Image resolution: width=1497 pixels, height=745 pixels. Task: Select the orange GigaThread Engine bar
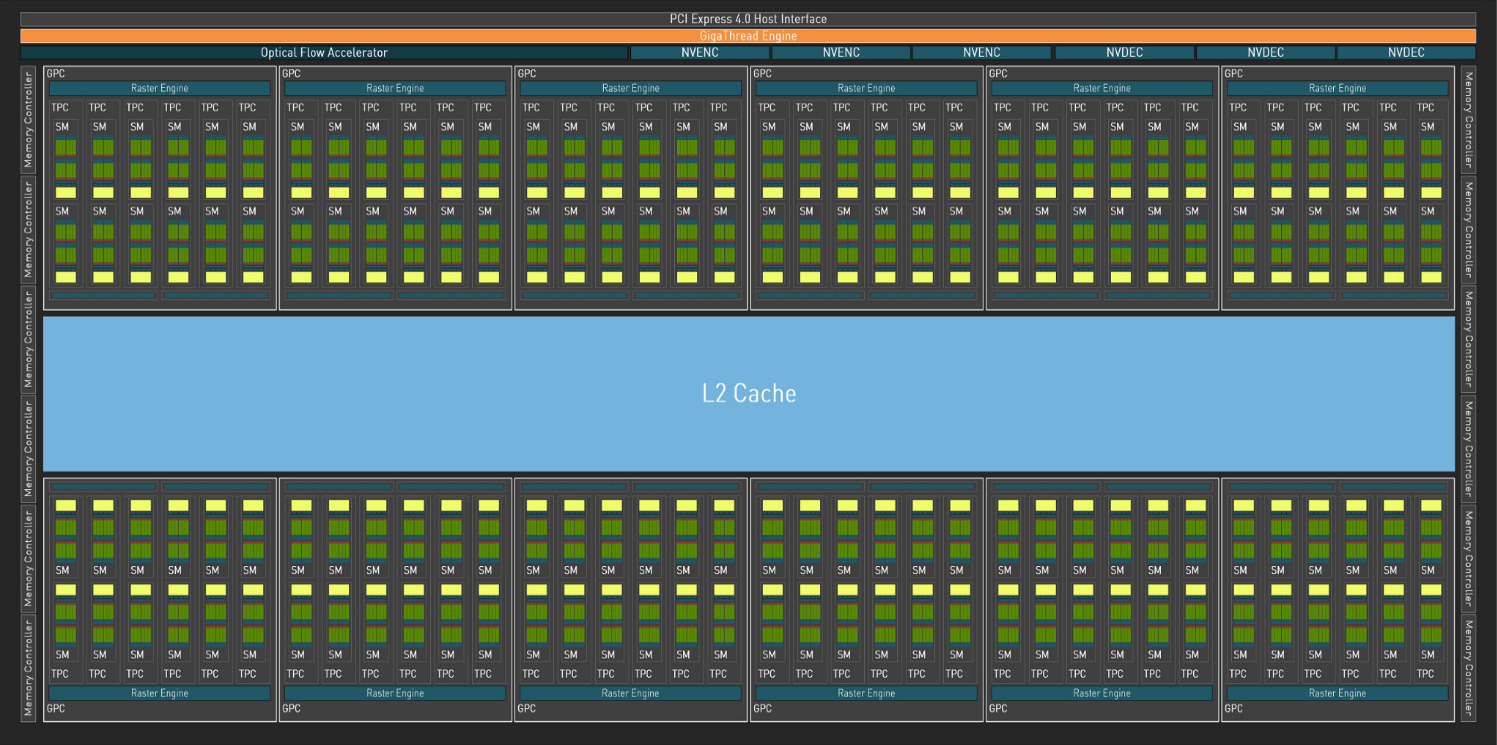[748, 36]
